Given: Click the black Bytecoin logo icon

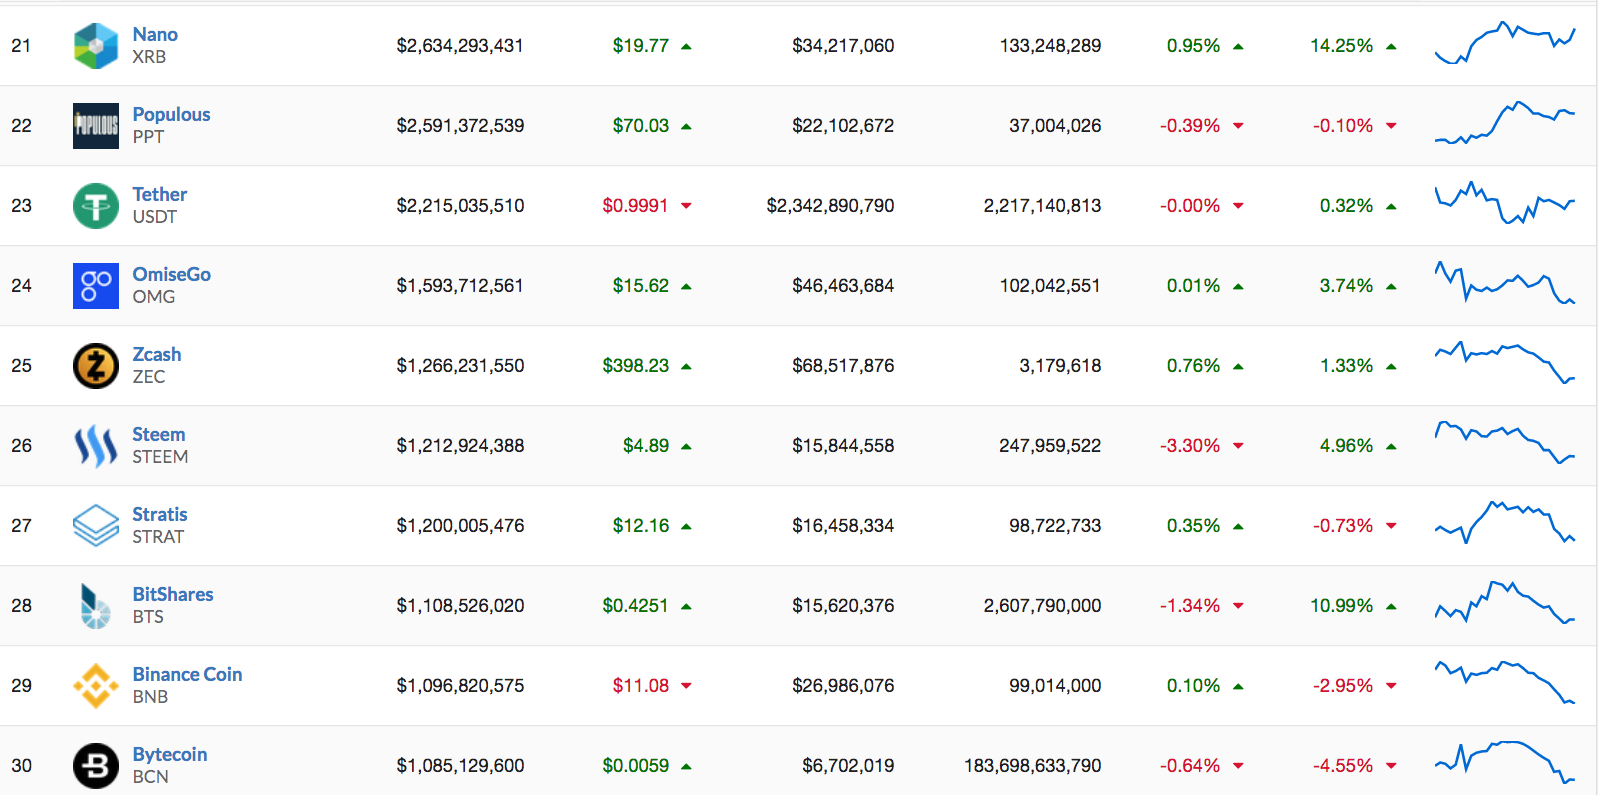Looking at the screenshot, I should pyautogui.click(x=96, y=766).
